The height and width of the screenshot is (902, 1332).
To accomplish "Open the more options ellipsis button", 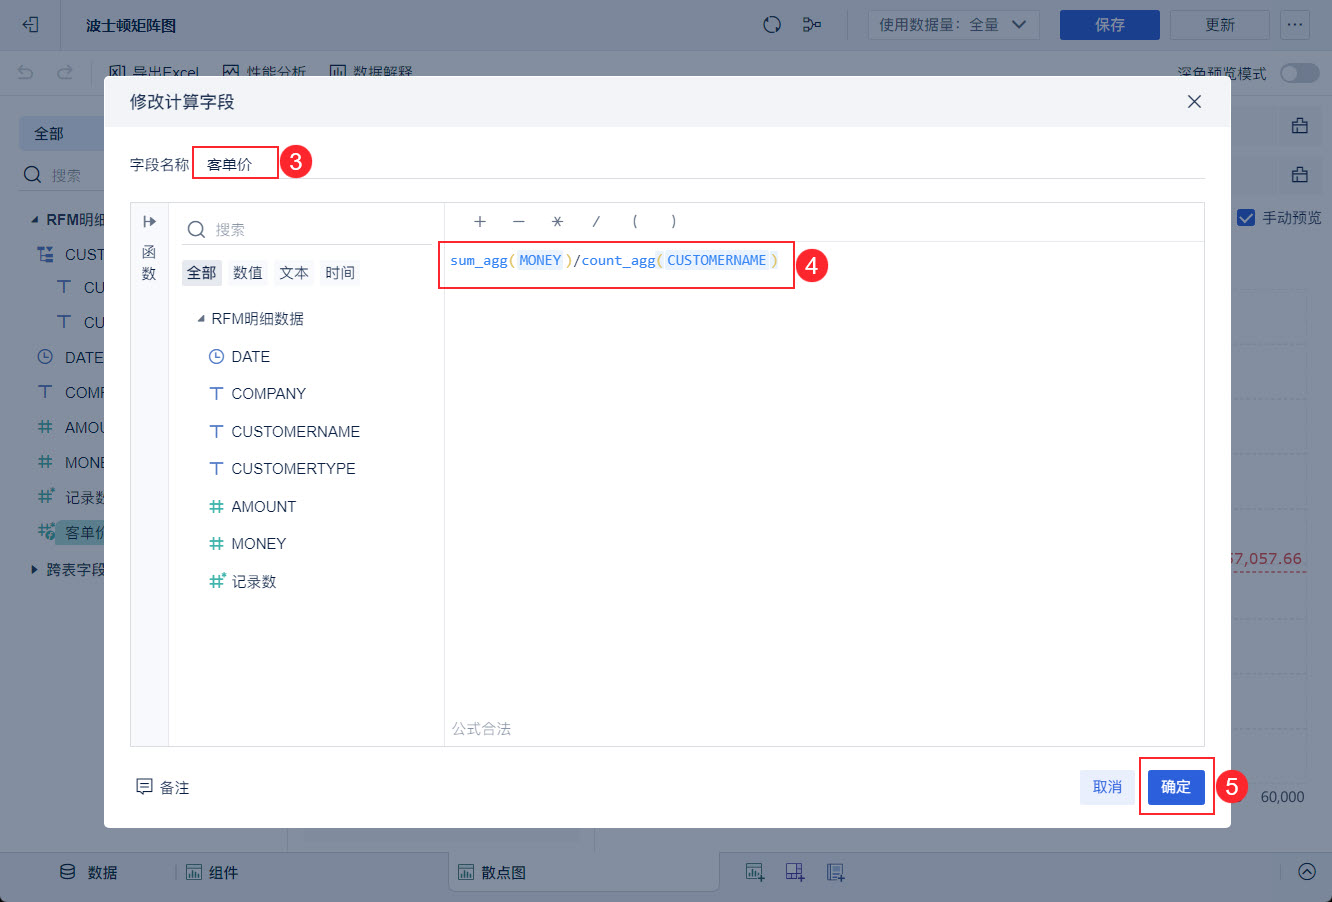I will click(1295, 25).
